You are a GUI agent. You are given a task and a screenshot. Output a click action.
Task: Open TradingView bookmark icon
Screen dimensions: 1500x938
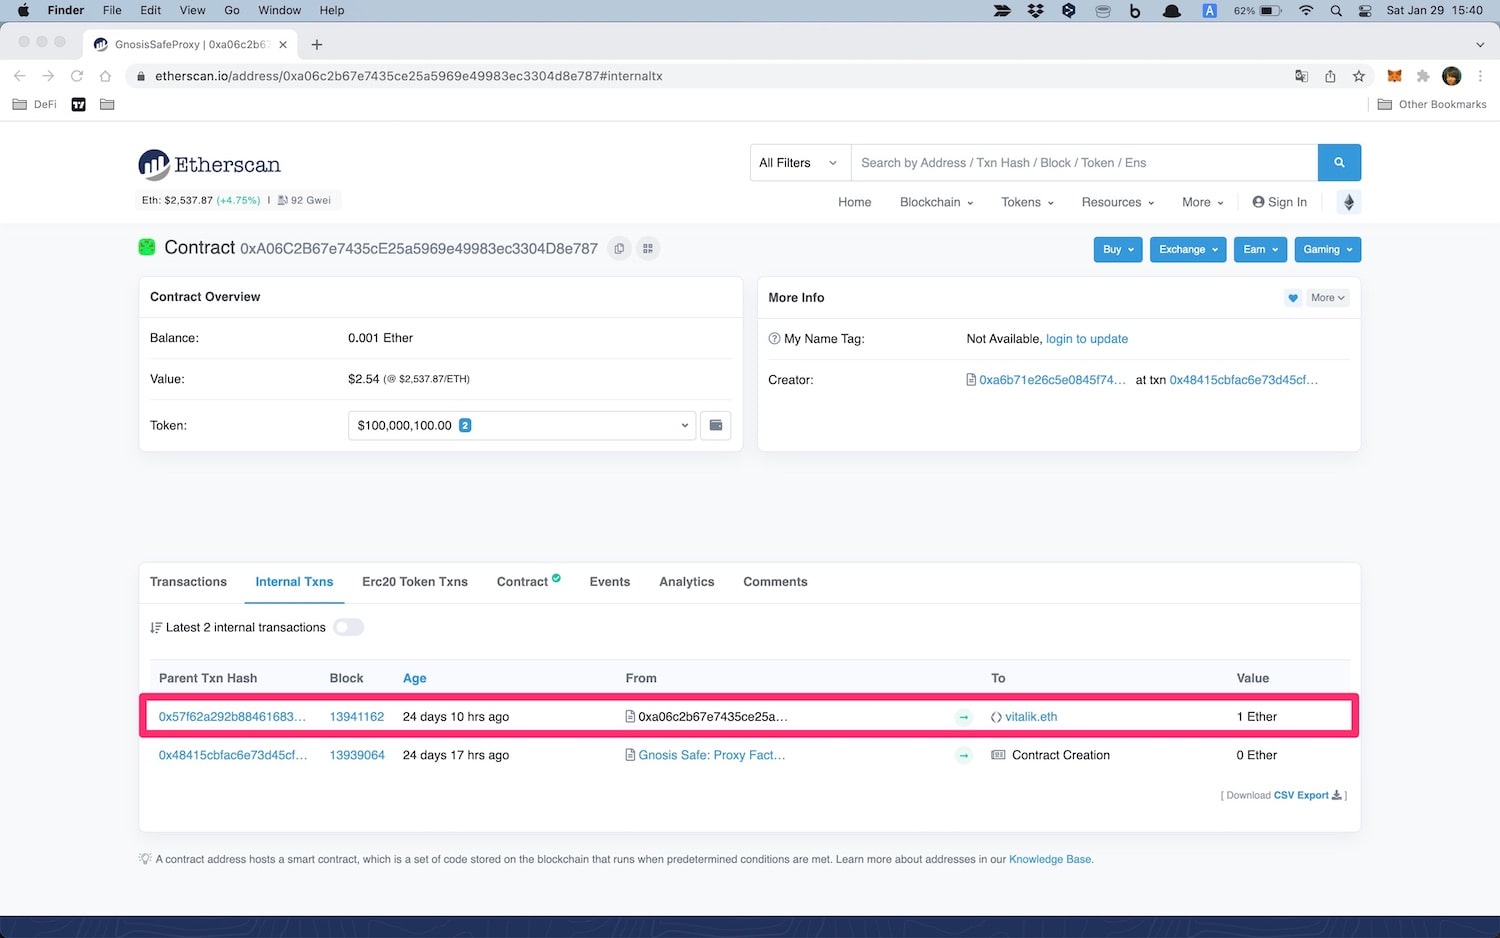(79, 104)
